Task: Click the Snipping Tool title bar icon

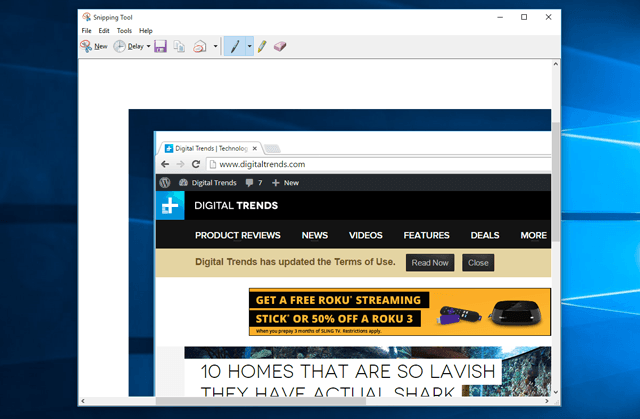Action: tap(87, 17)
